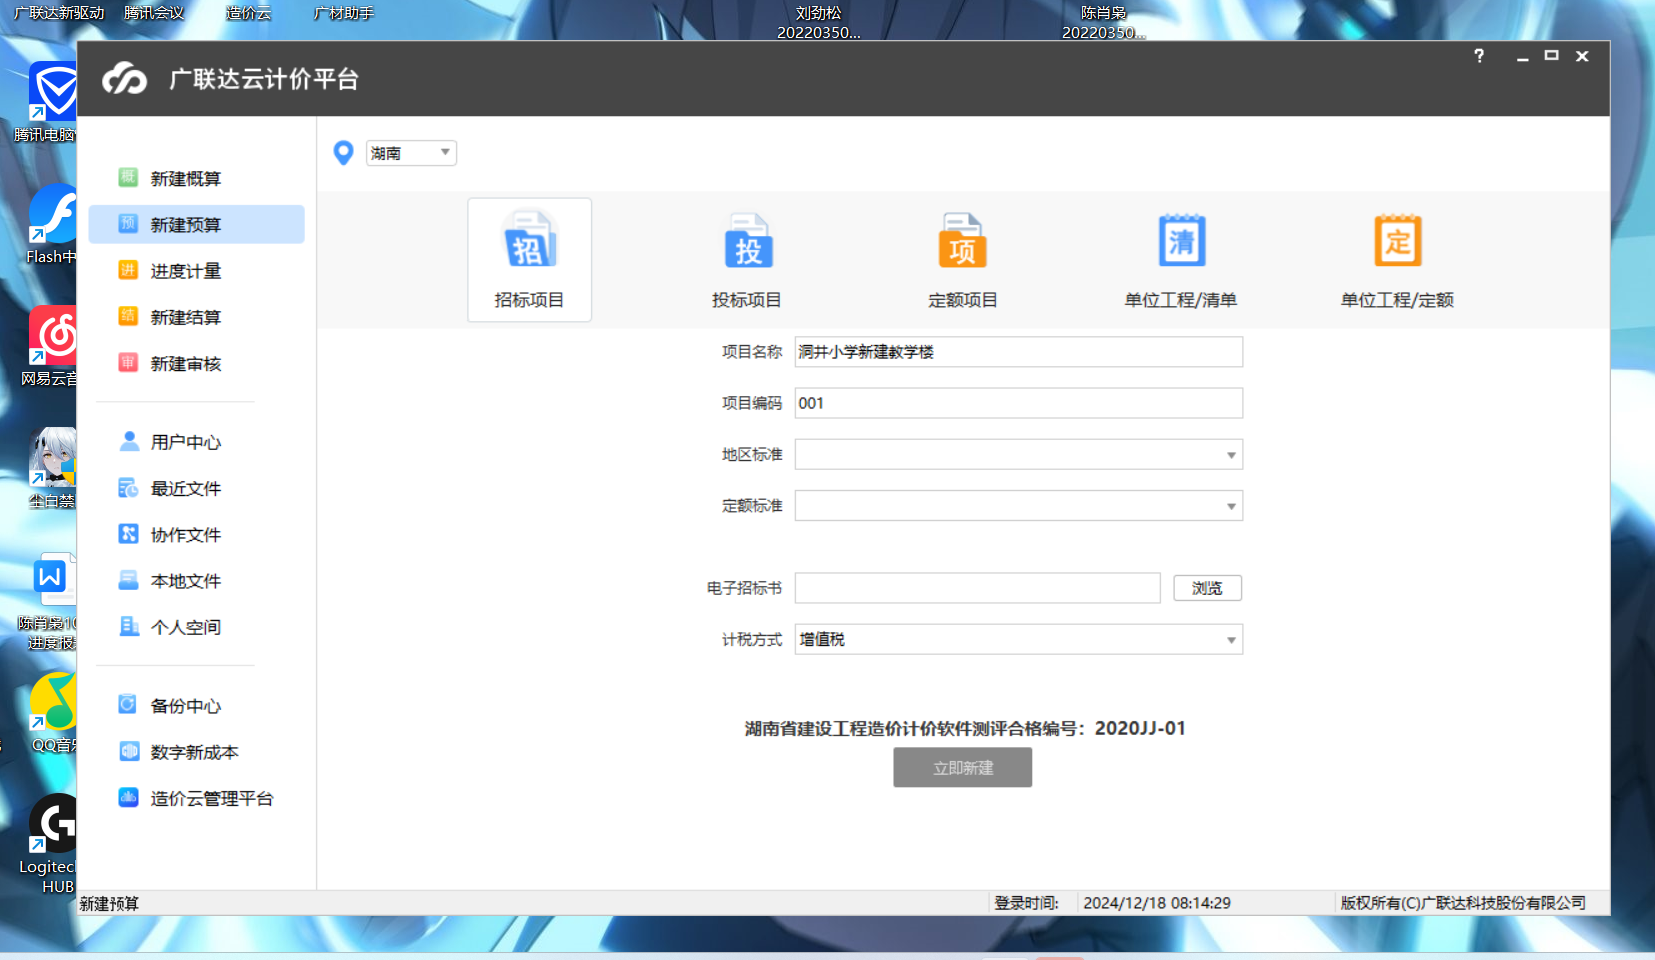Open 网易云音乐 desktop shortcut

50,346
